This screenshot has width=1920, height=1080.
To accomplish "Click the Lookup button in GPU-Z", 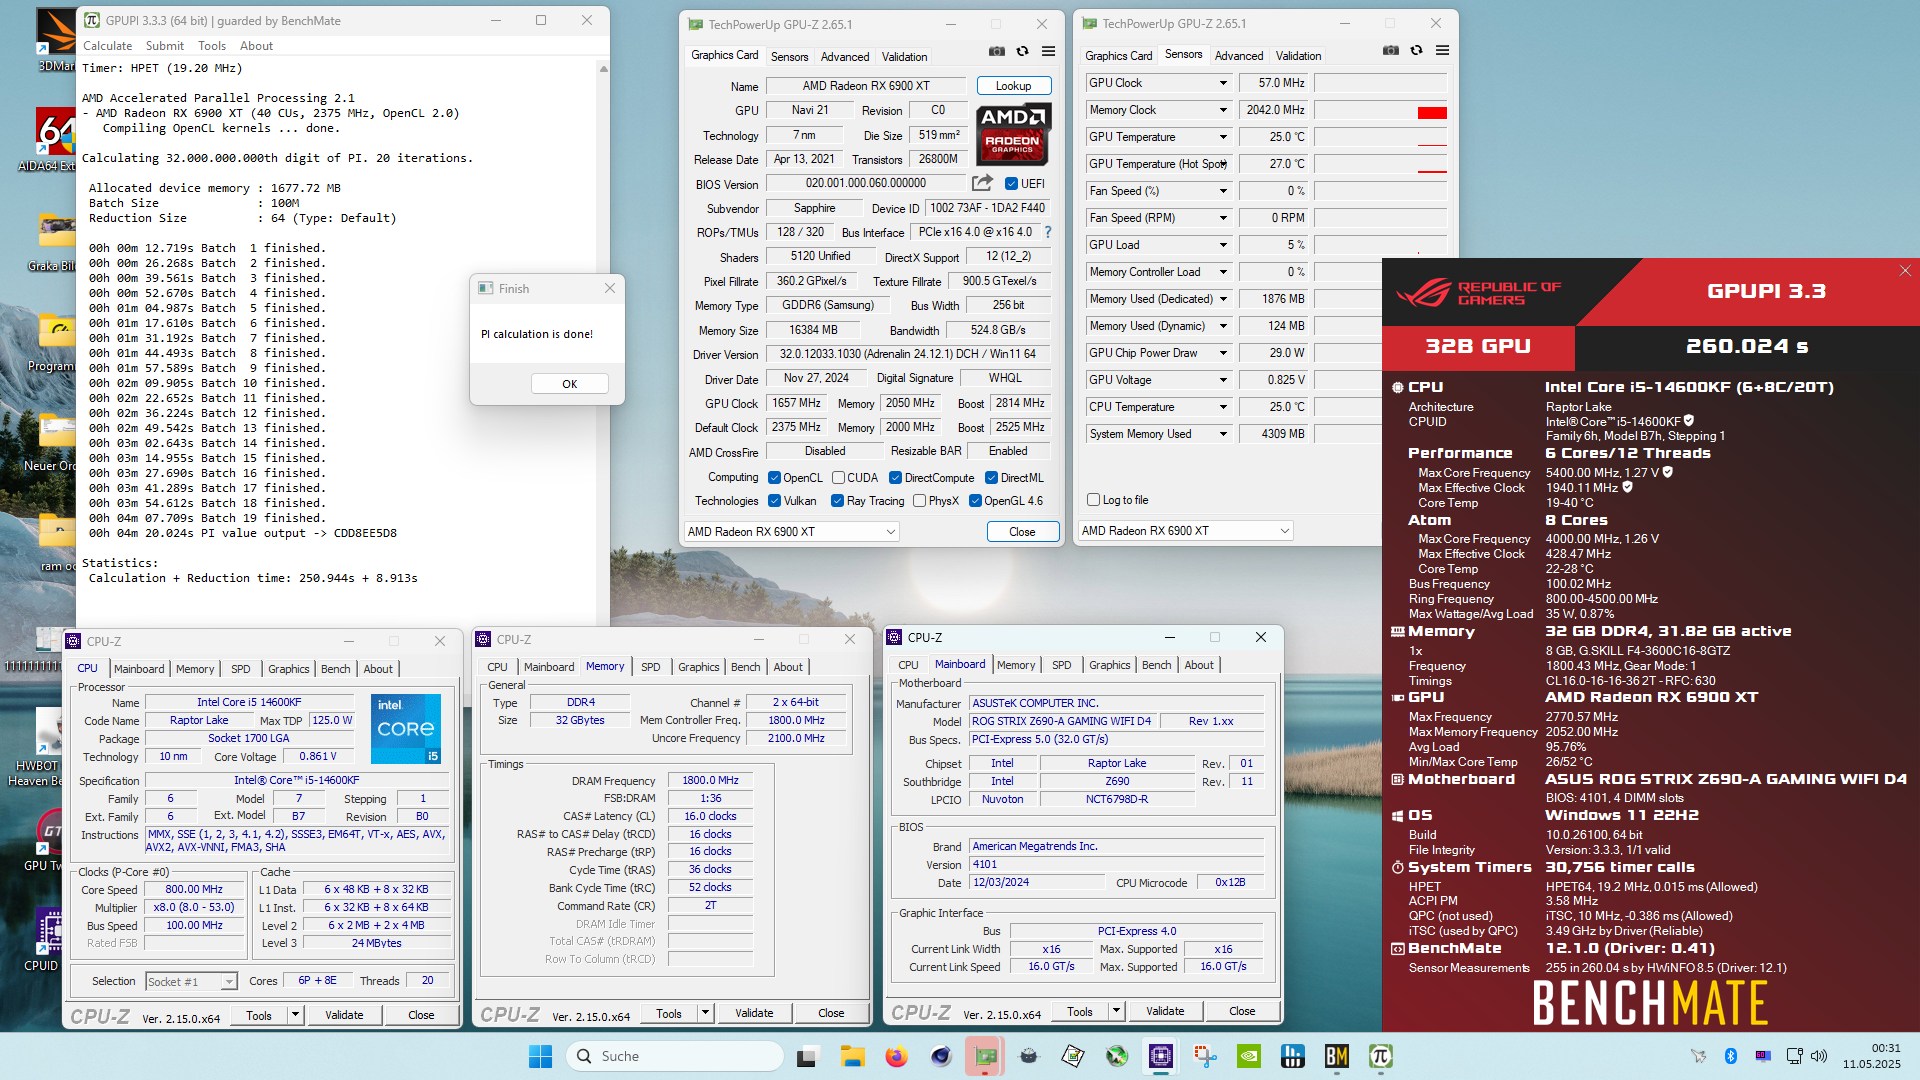I will click(x=1013, y=86).
